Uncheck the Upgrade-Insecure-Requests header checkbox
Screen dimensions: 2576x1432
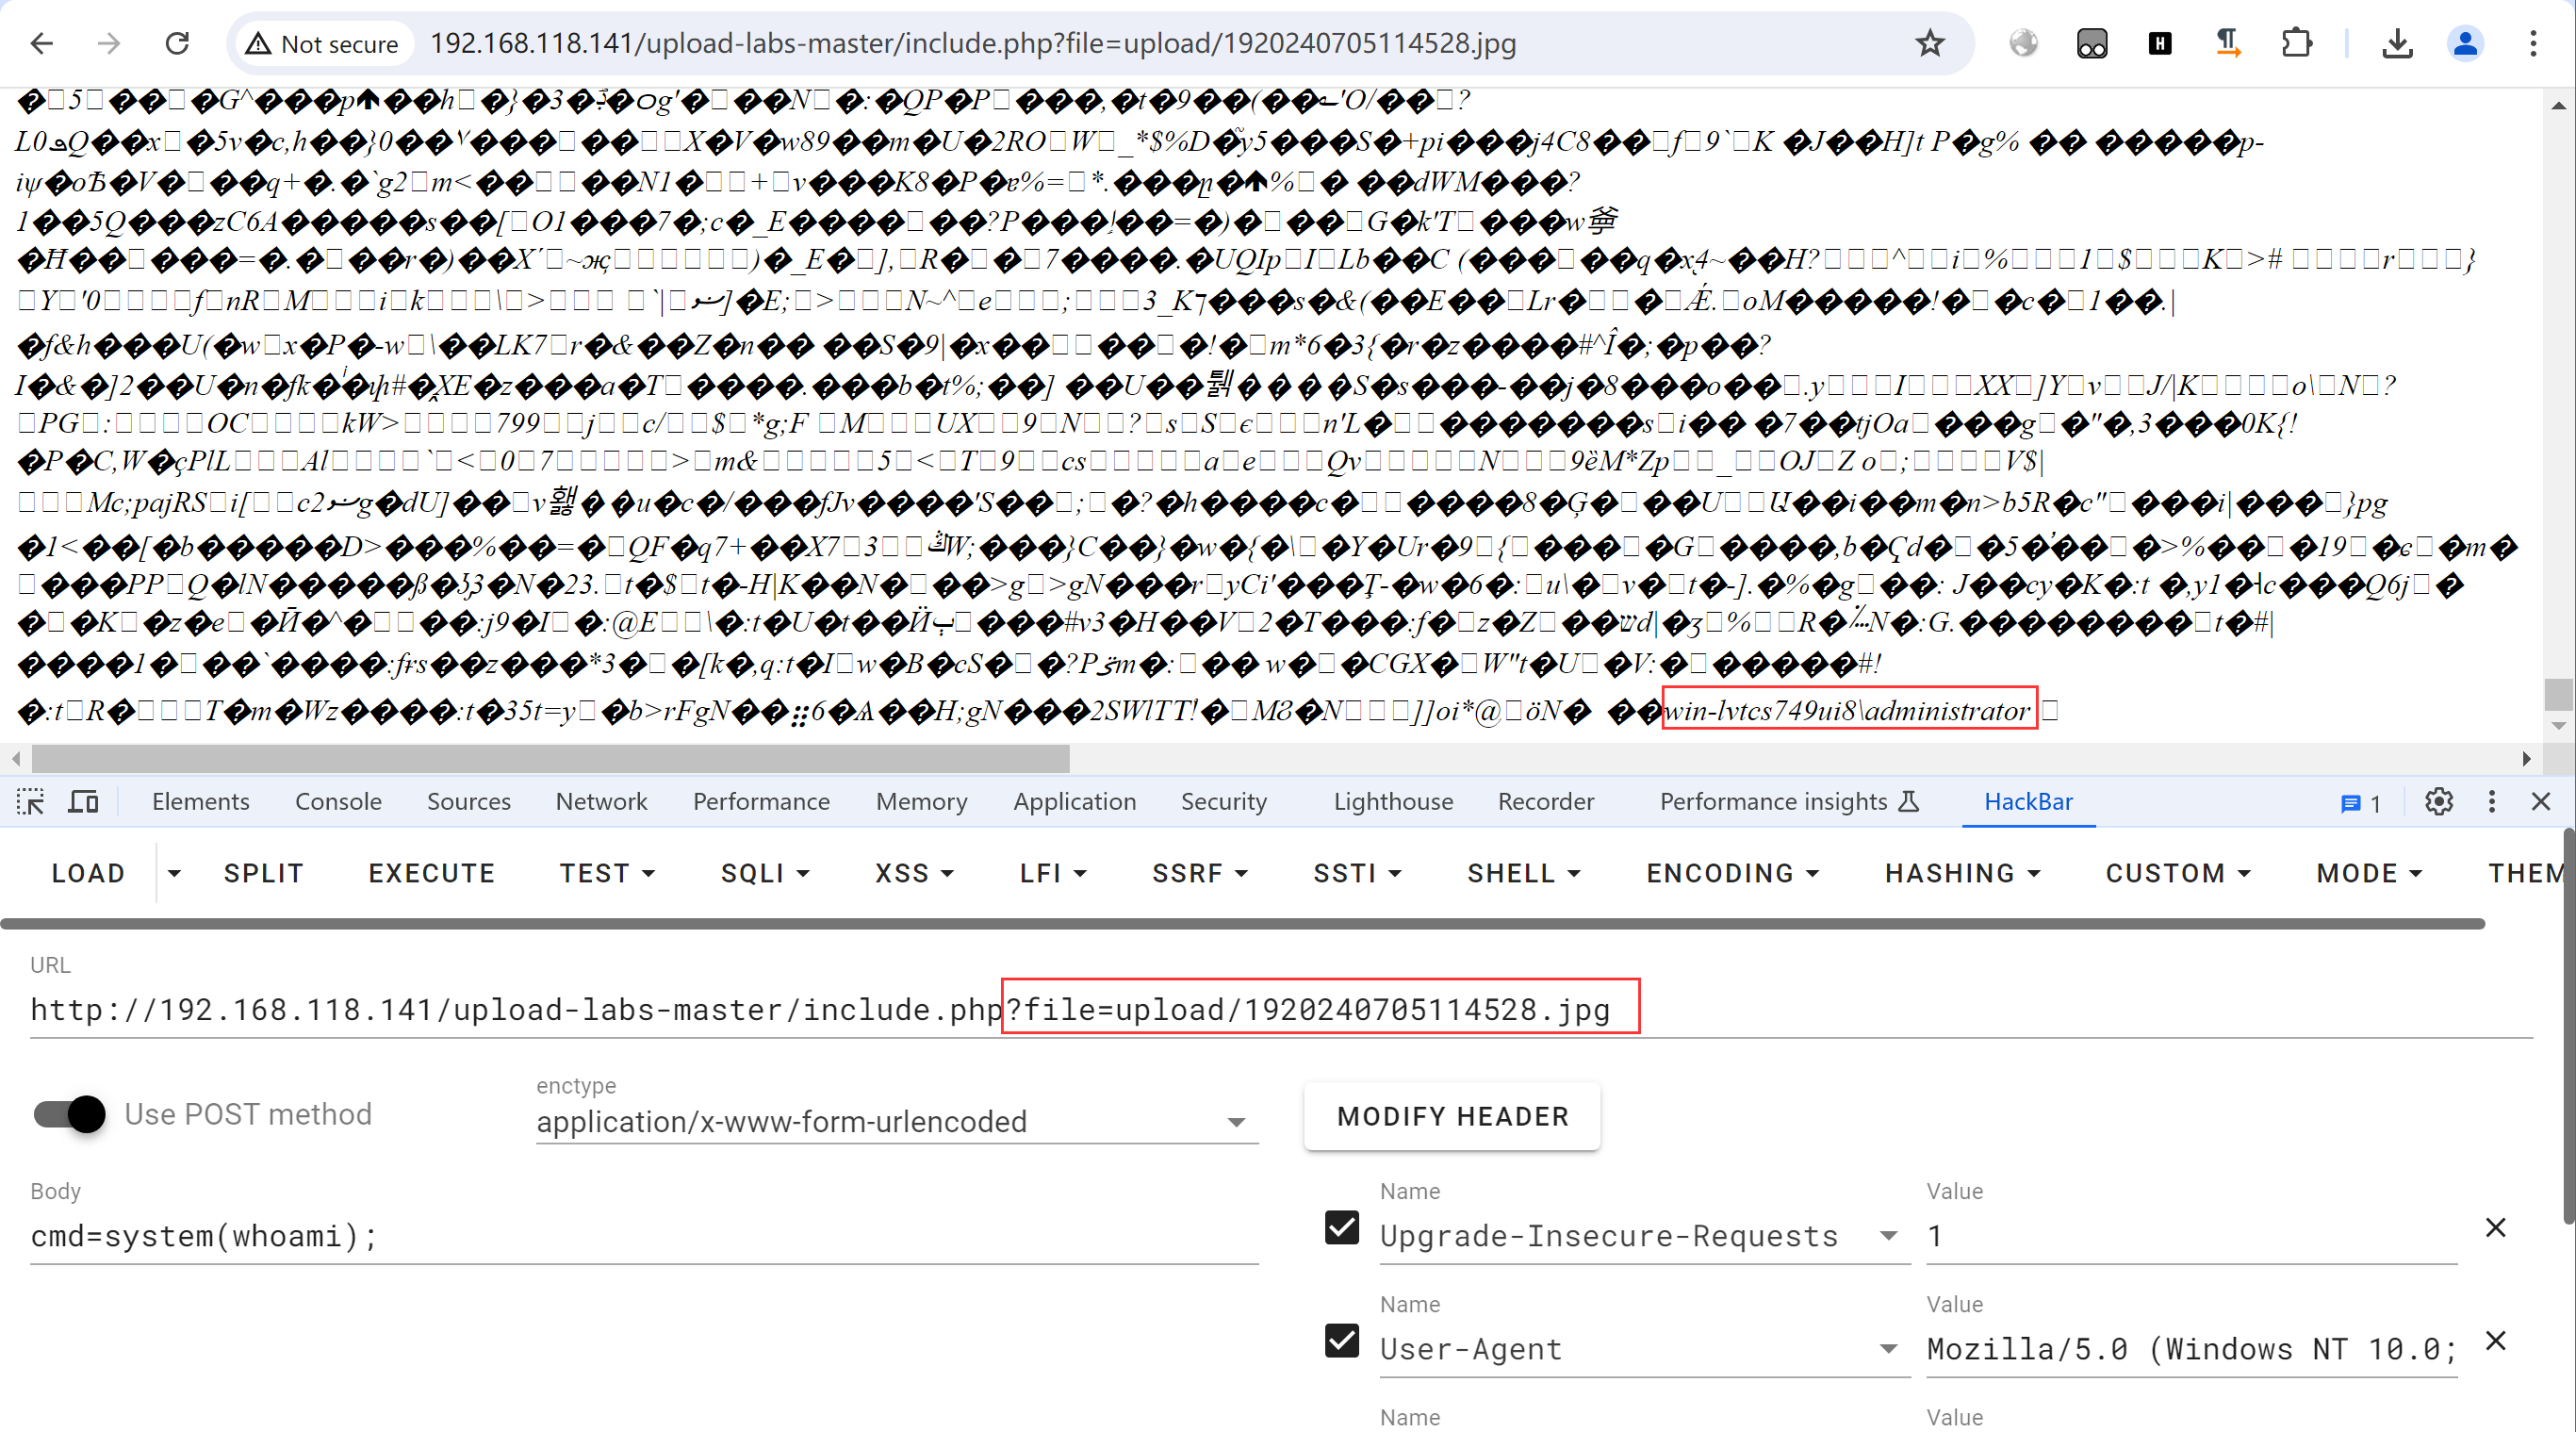click(x=1341, y=1227)
